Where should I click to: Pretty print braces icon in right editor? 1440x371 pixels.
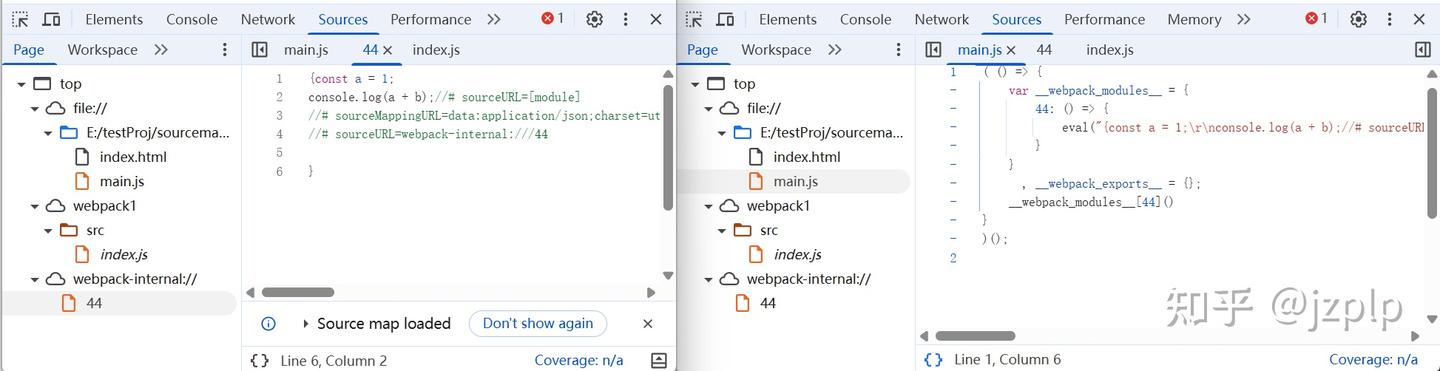point(933,360)
